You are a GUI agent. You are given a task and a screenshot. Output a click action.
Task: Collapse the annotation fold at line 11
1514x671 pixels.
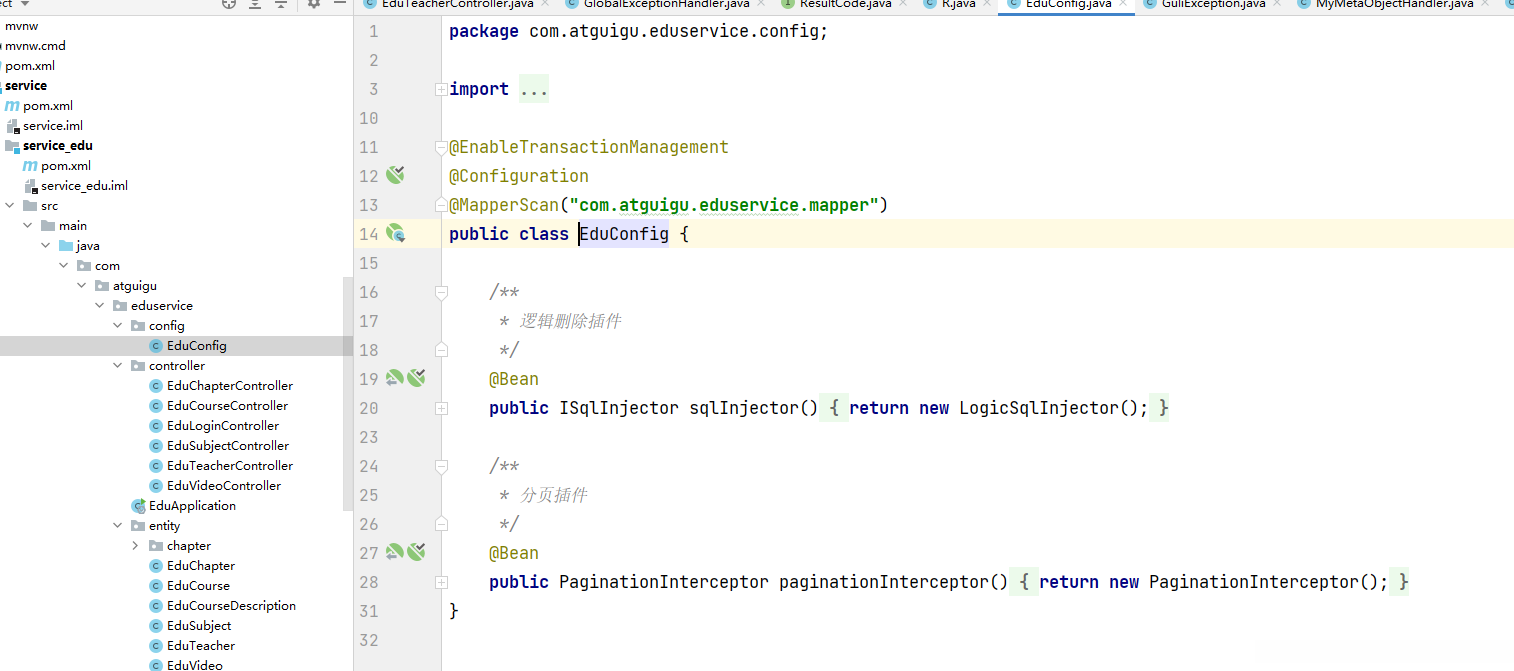tap(441, 148)
